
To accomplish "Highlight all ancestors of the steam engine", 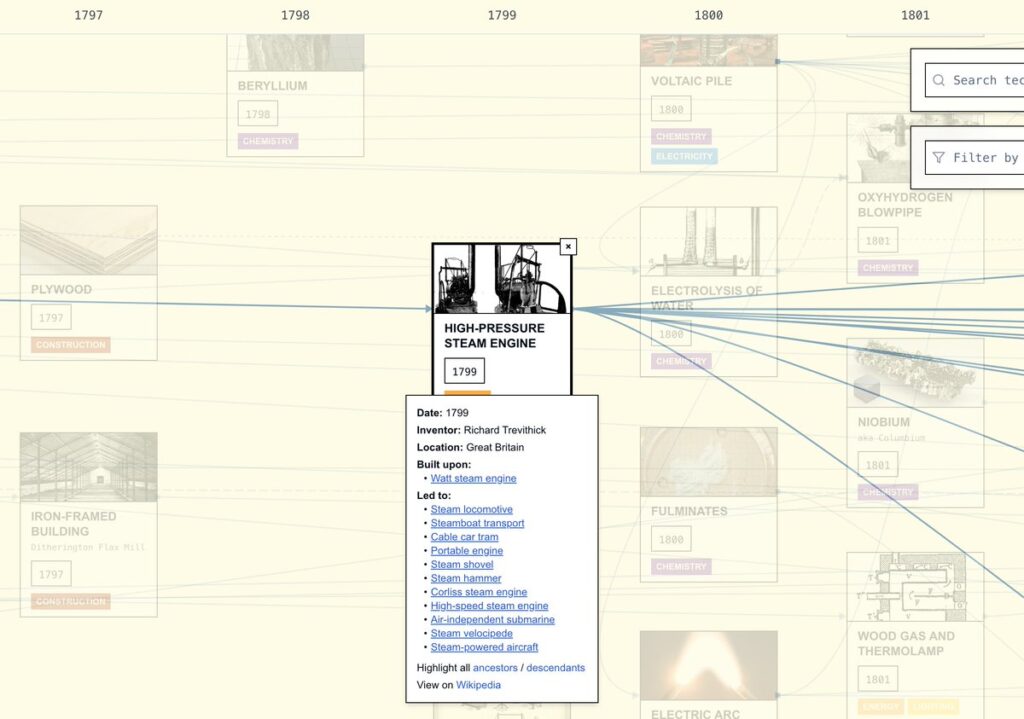I will click(x=494, y=667).
